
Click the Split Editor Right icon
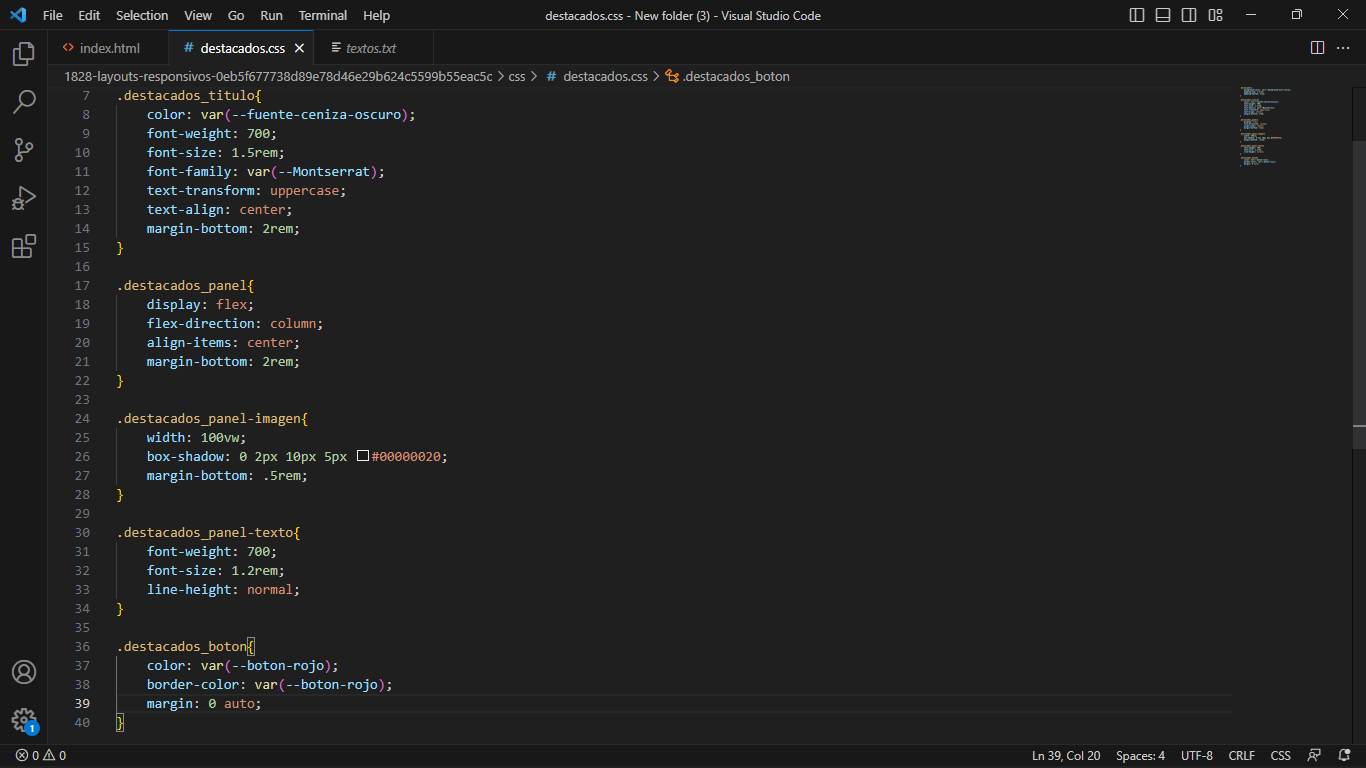[1317, 48]
